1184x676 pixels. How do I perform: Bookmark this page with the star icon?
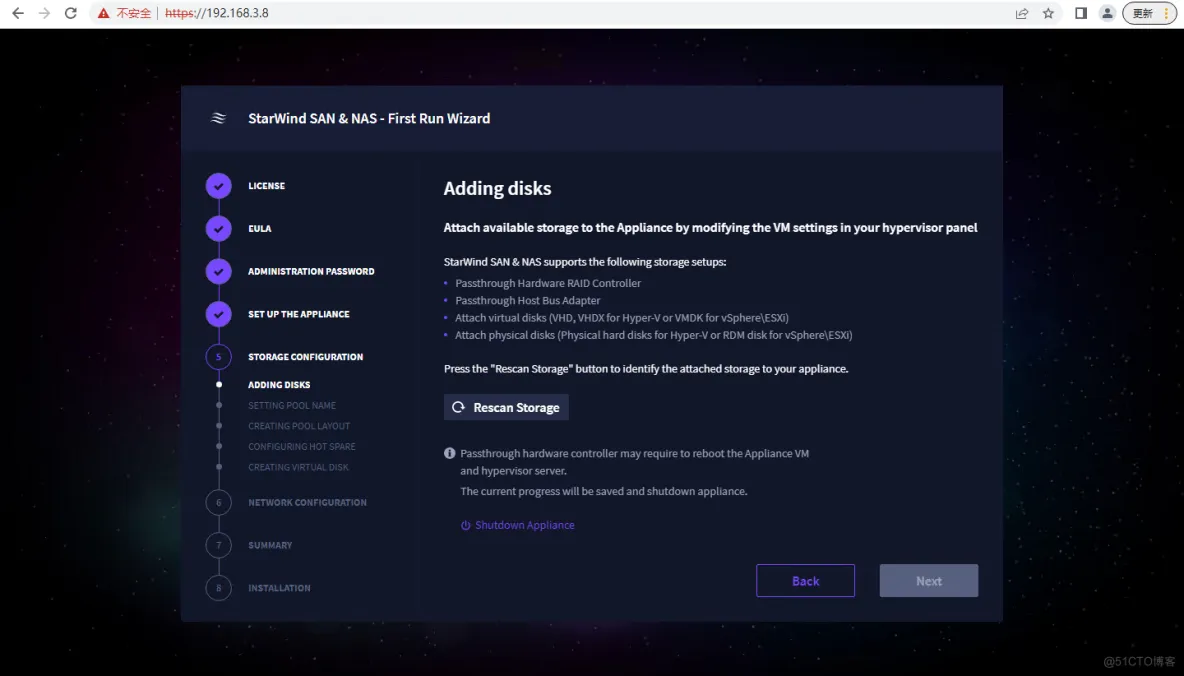pos(1048,13)
